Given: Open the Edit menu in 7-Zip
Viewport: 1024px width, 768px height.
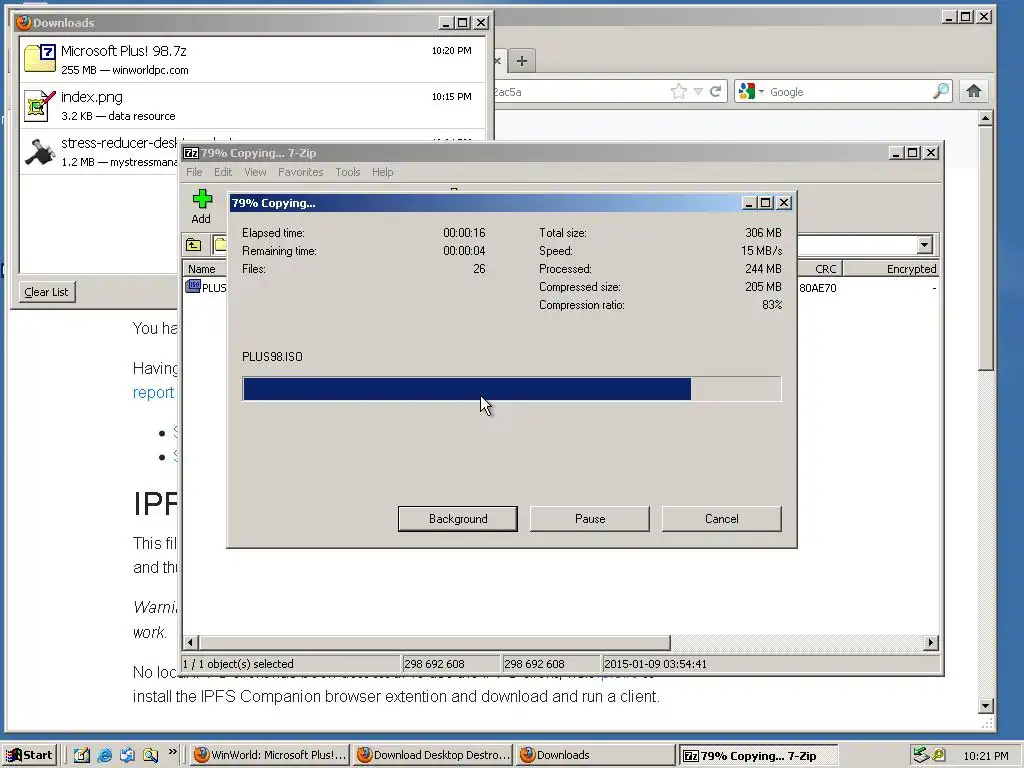Looking at the screenshot, I should 223,172.
